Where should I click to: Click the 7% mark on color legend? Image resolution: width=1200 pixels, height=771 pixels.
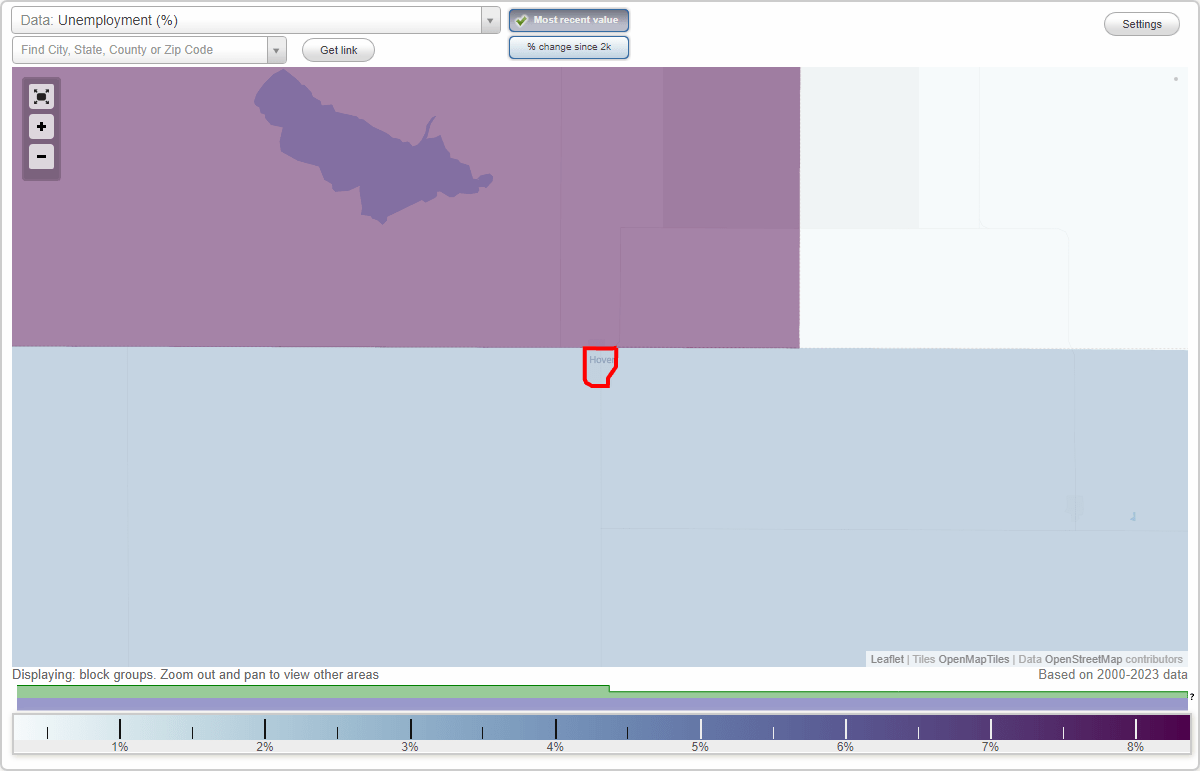(990, 747)
